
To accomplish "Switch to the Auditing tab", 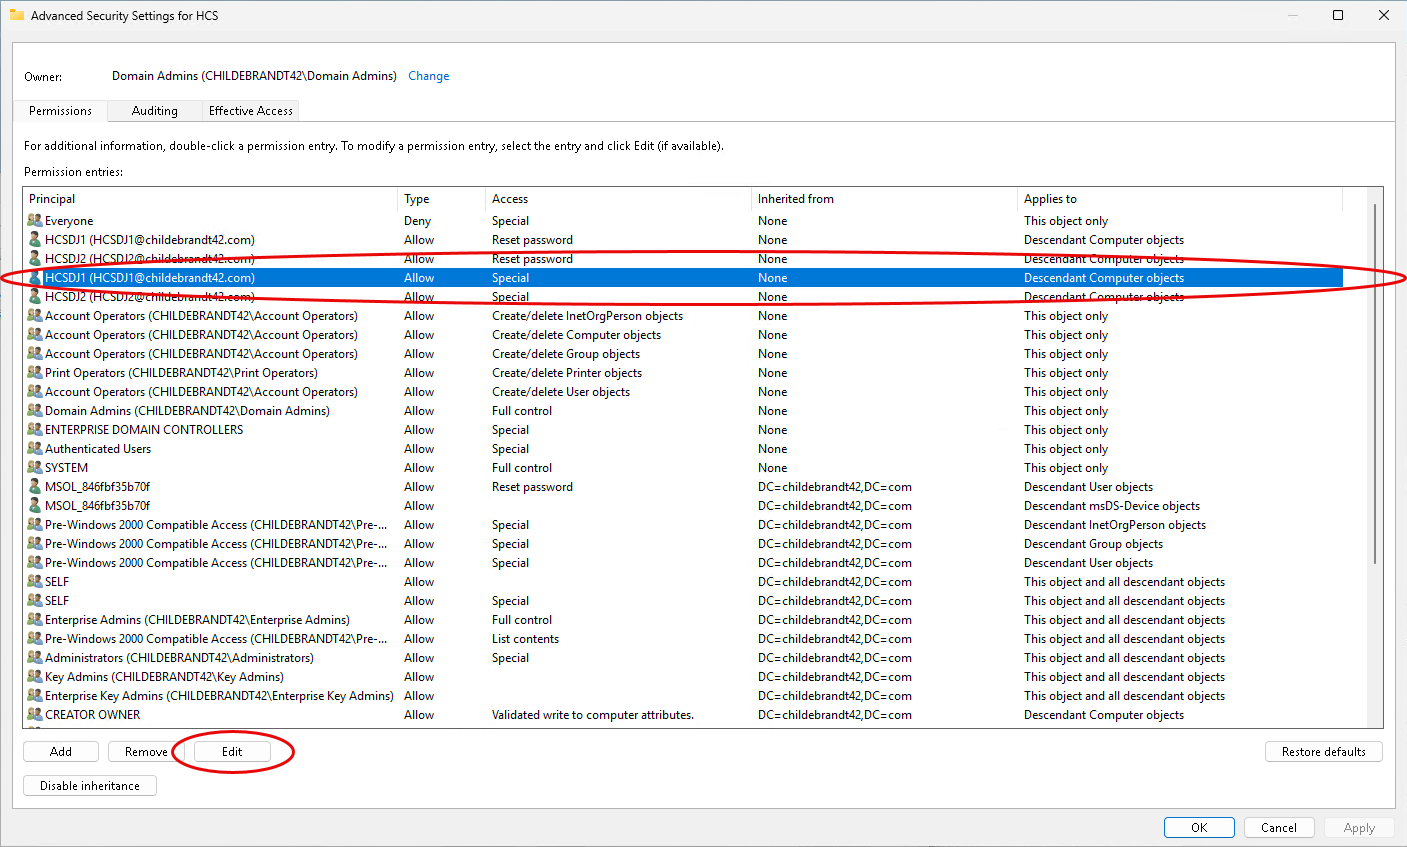I will point(154,111).
